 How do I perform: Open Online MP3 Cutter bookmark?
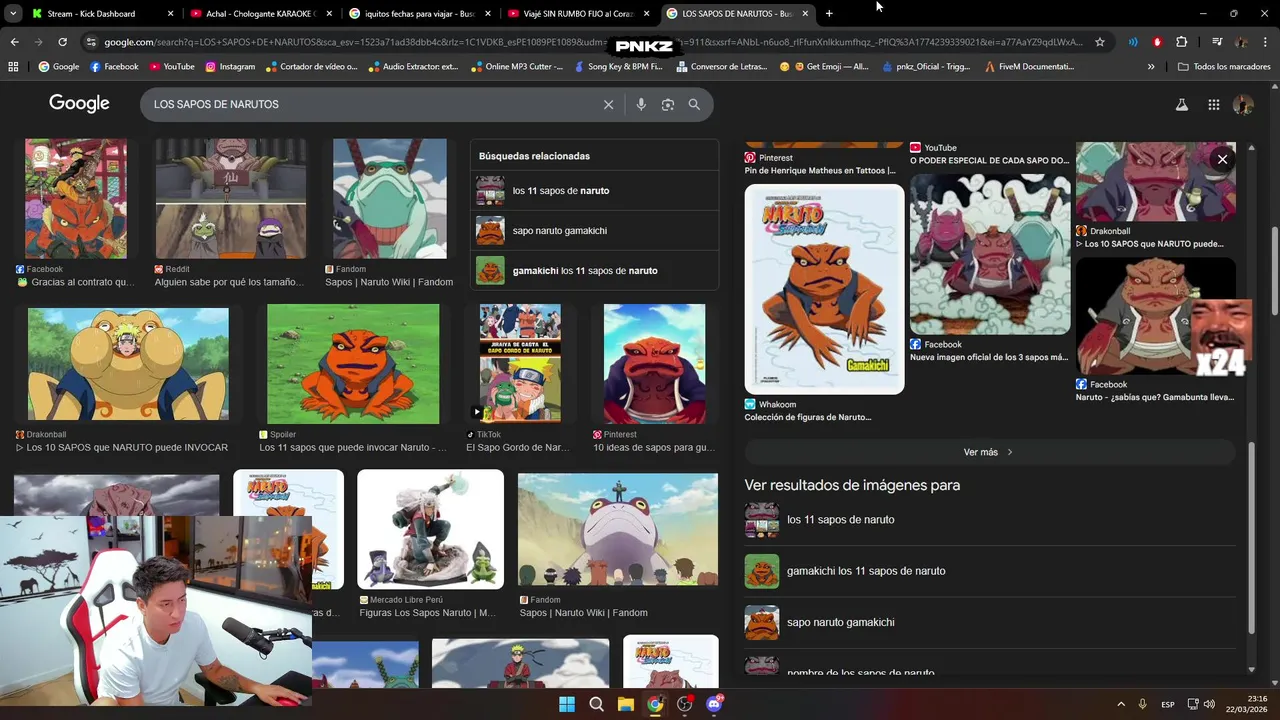coord(517,66)
